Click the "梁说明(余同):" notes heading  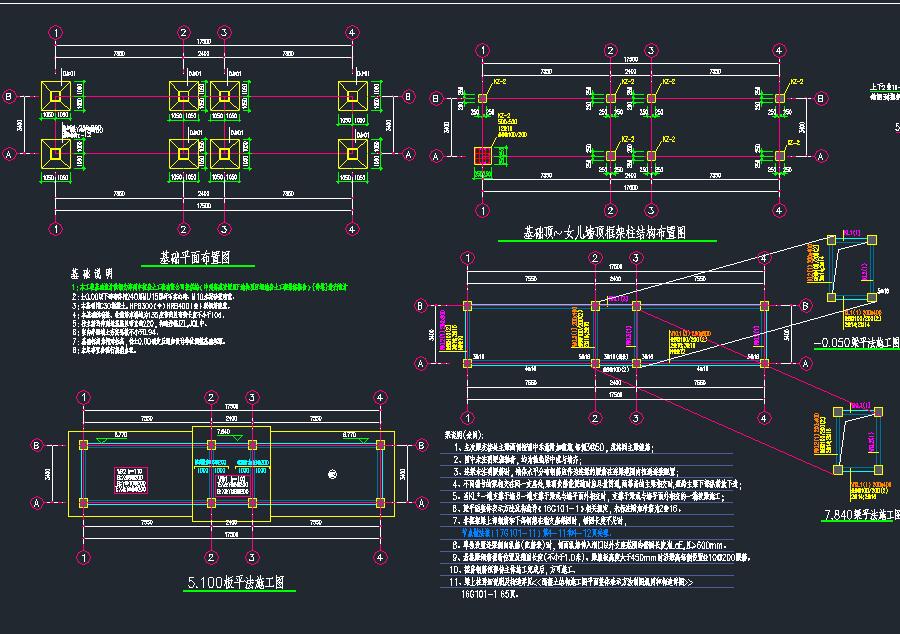[464, 435]
